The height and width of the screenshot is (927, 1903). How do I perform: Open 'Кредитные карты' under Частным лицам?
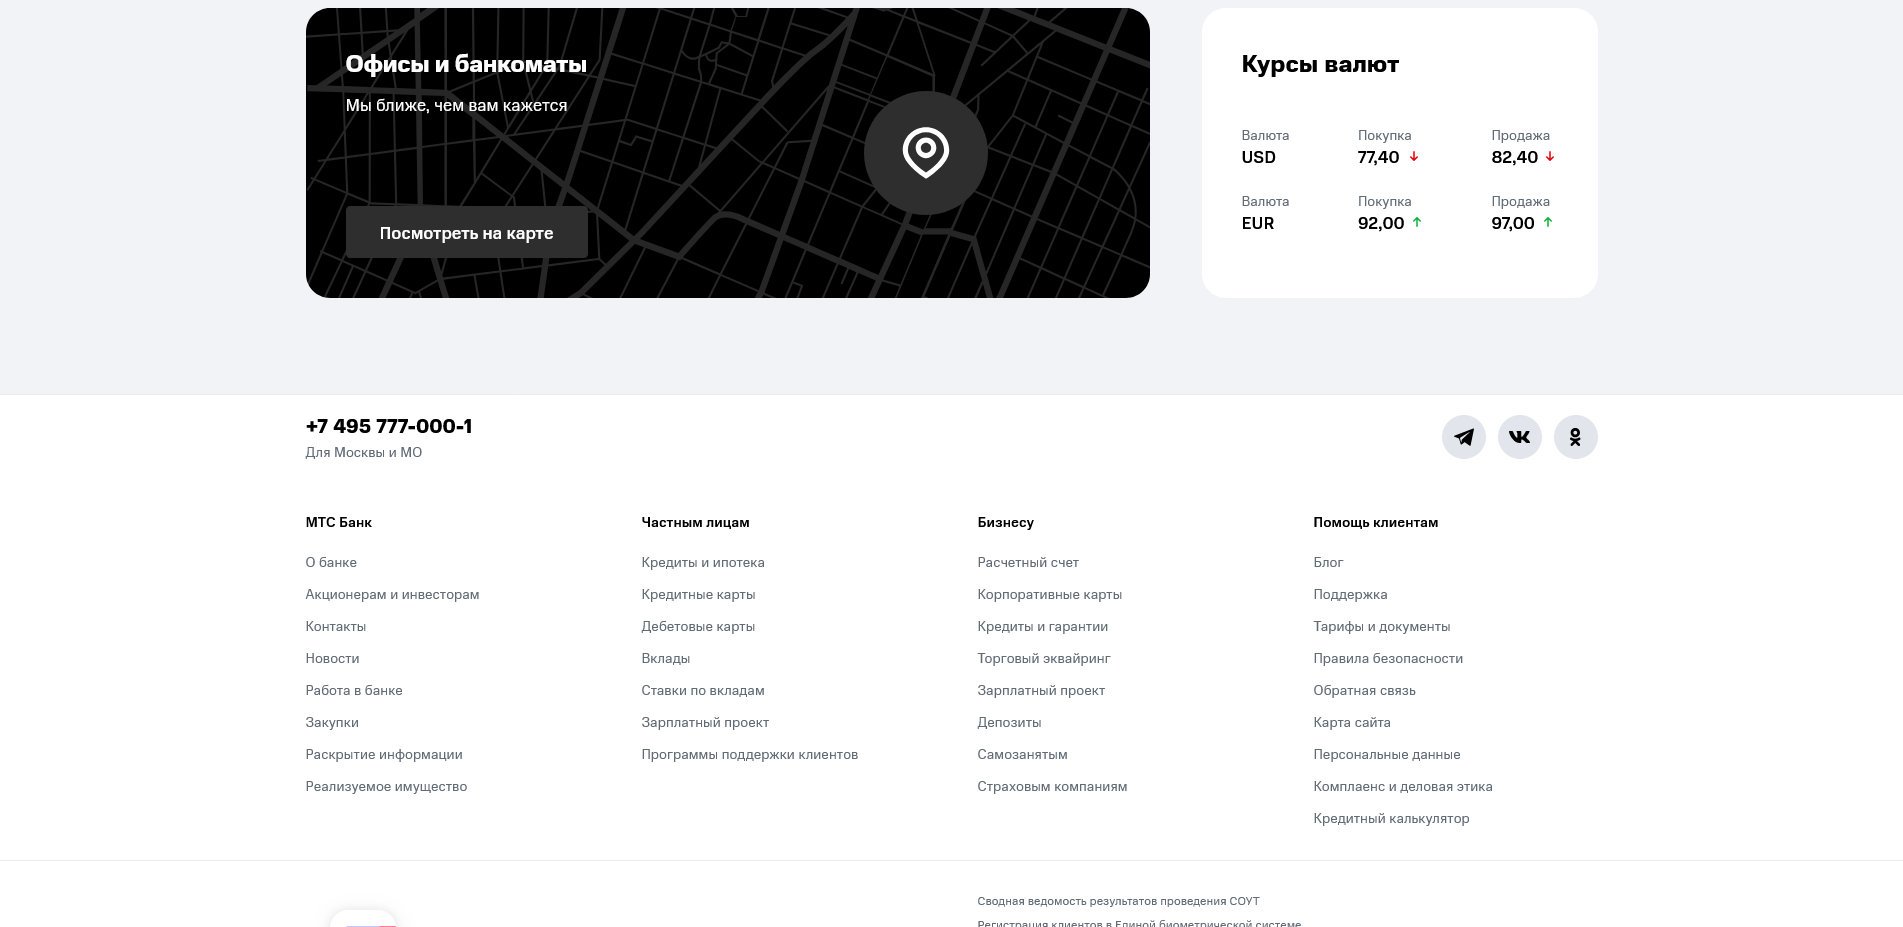tap(698, 594)
